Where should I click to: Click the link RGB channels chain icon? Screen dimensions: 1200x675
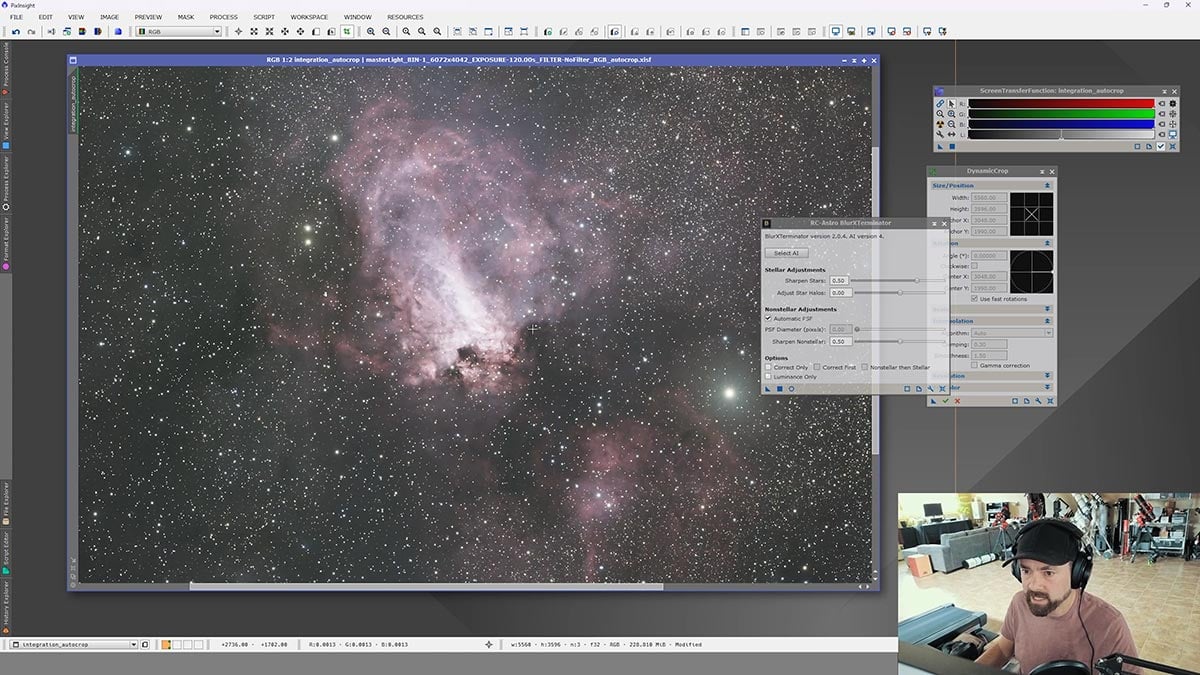point(940,103)
